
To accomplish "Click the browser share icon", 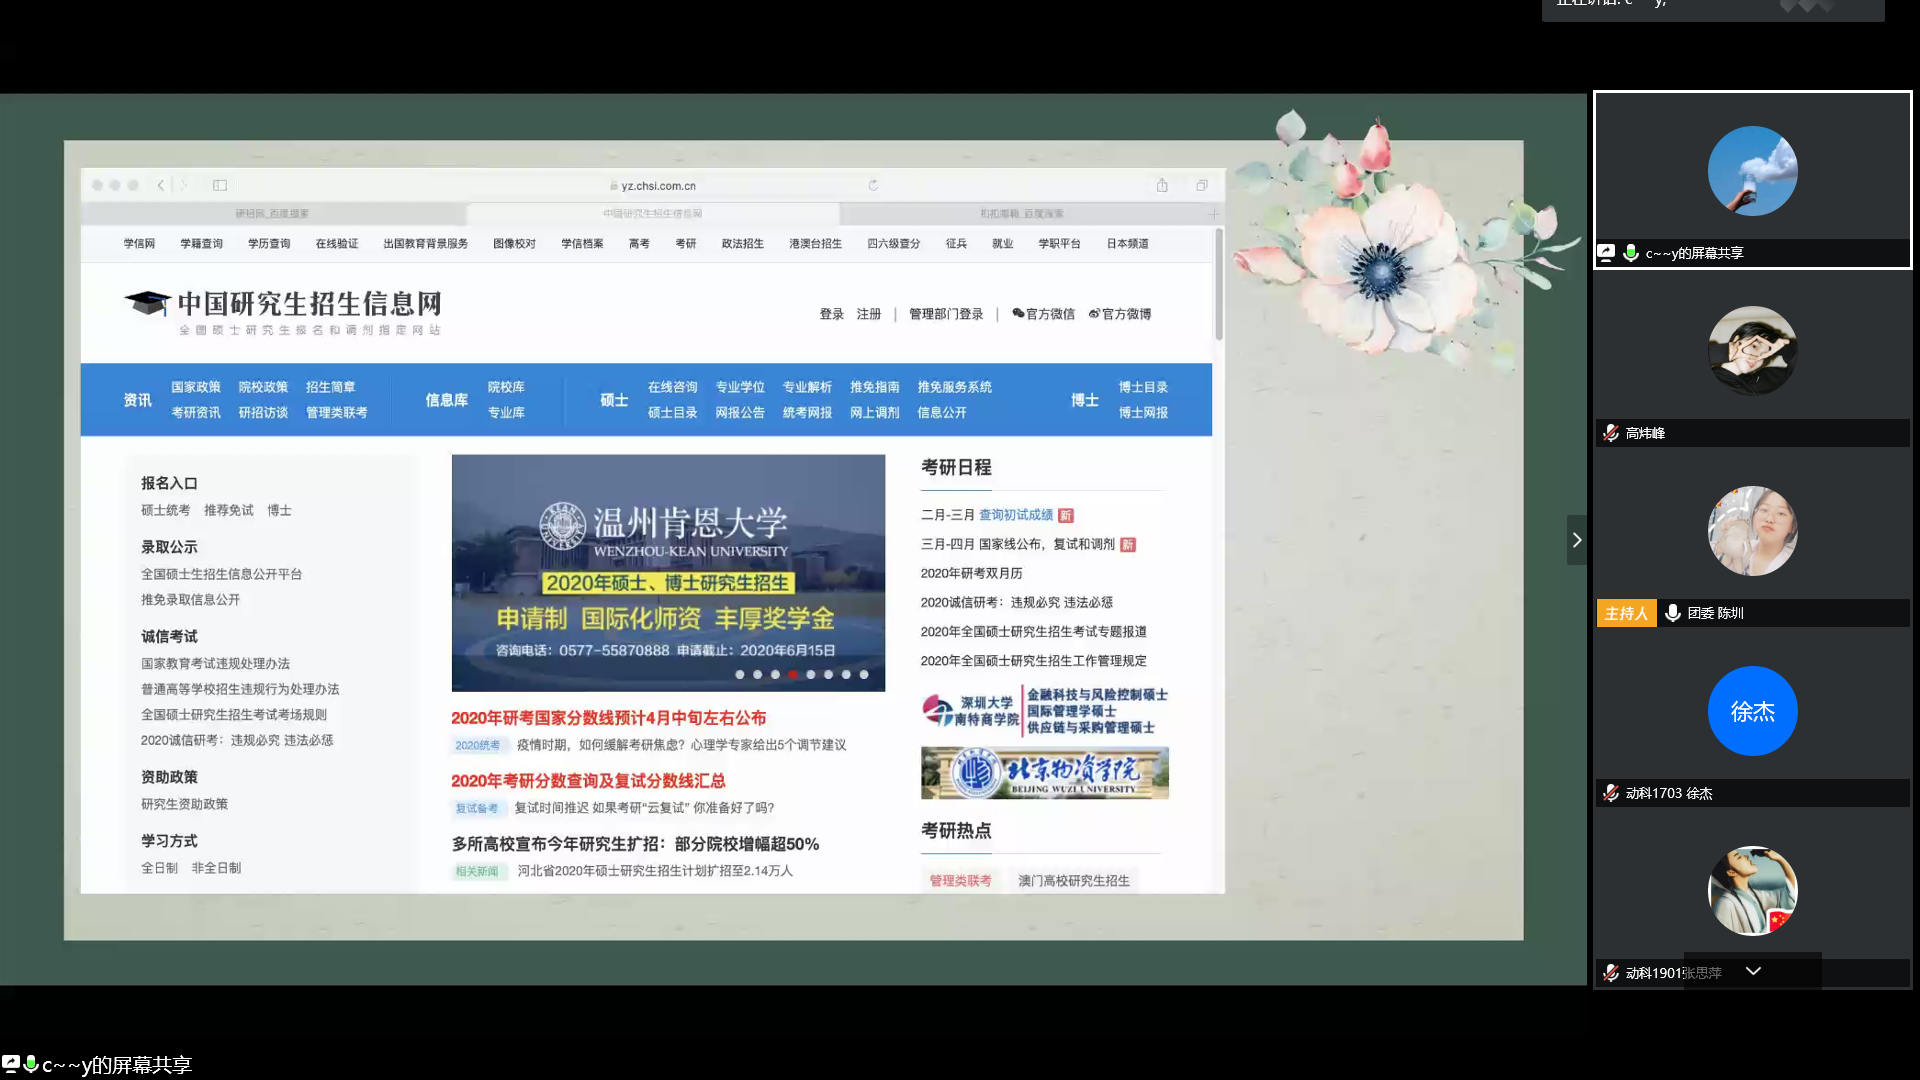I will [x=1162, y=185].
